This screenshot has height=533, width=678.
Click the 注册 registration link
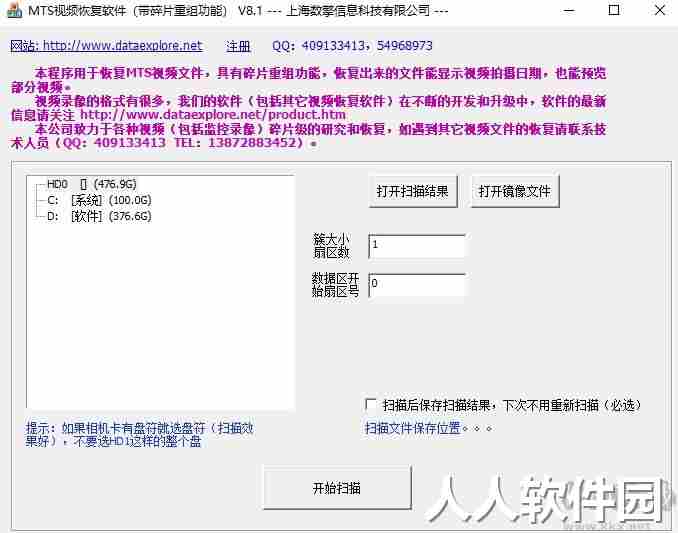[x=238, y=46]
